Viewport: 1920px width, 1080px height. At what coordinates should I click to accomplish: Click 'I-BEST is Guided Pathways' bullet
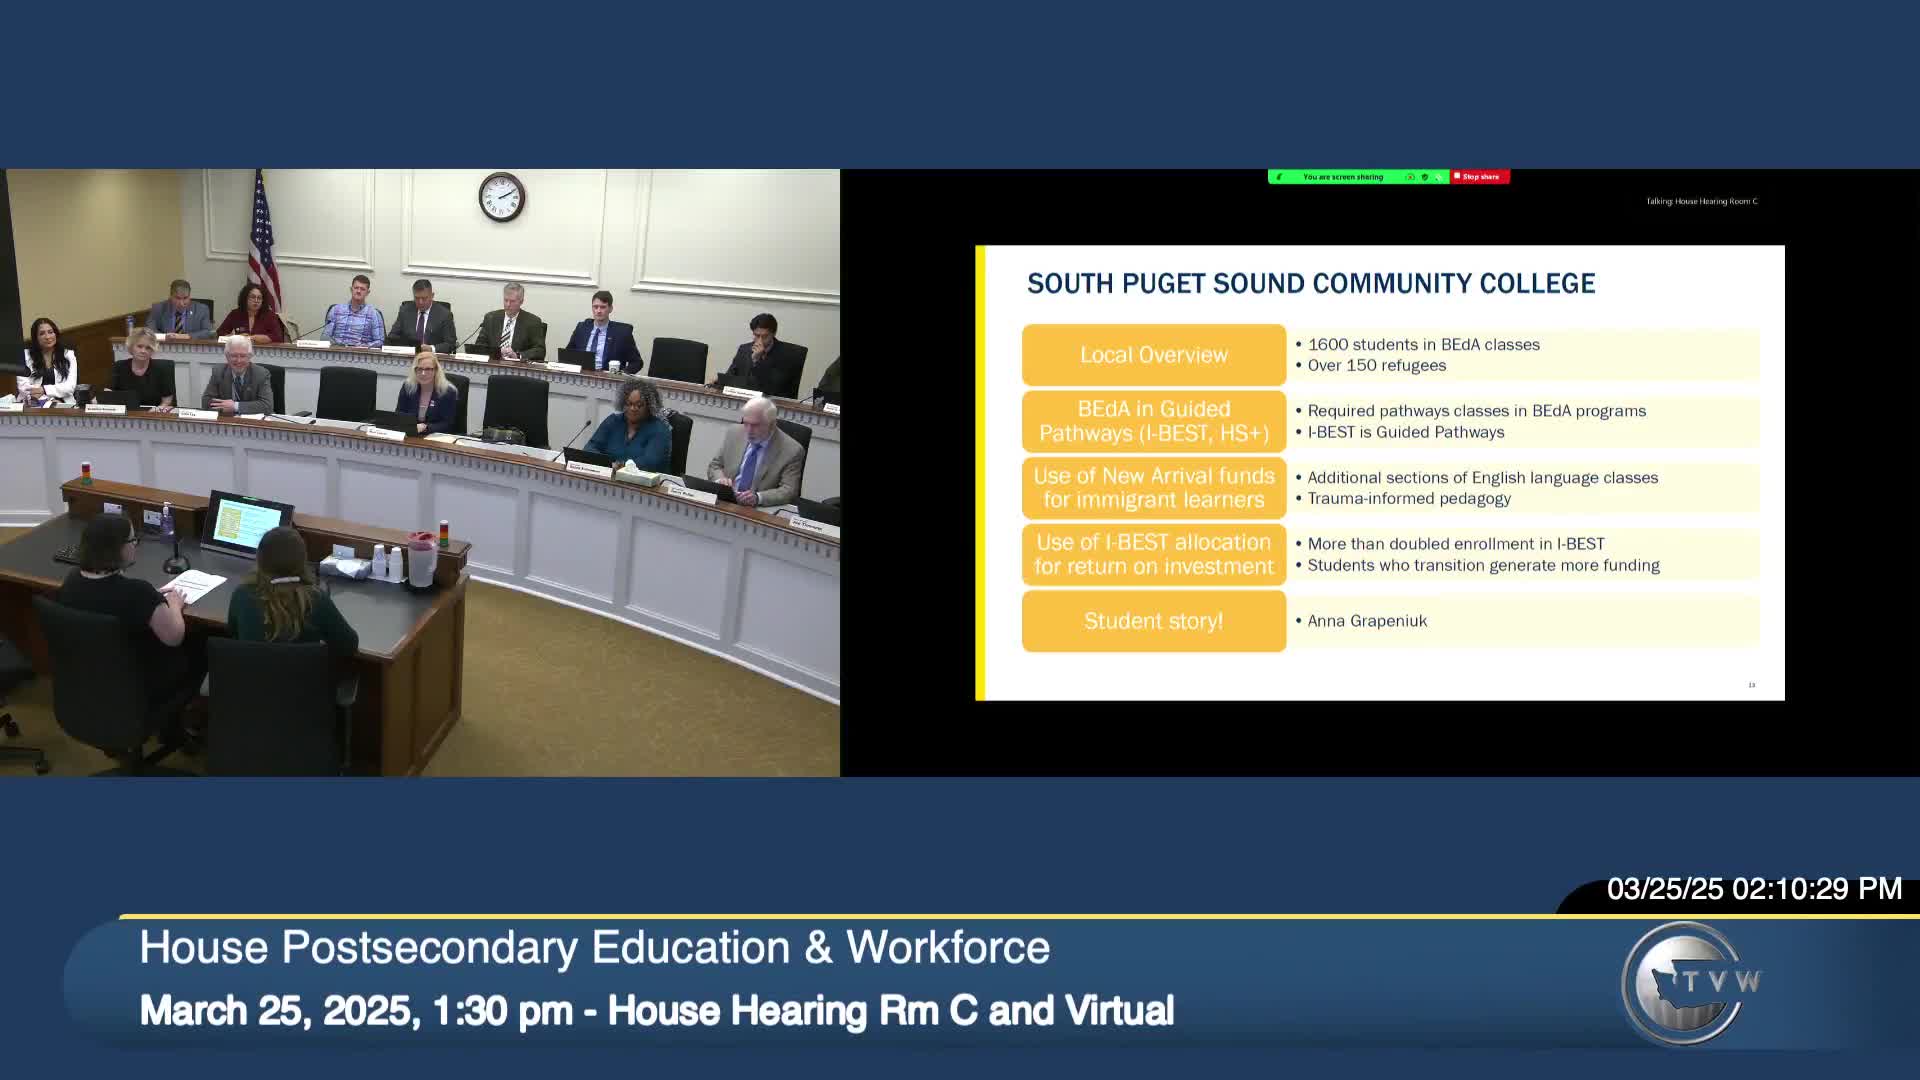point(1406,432)
